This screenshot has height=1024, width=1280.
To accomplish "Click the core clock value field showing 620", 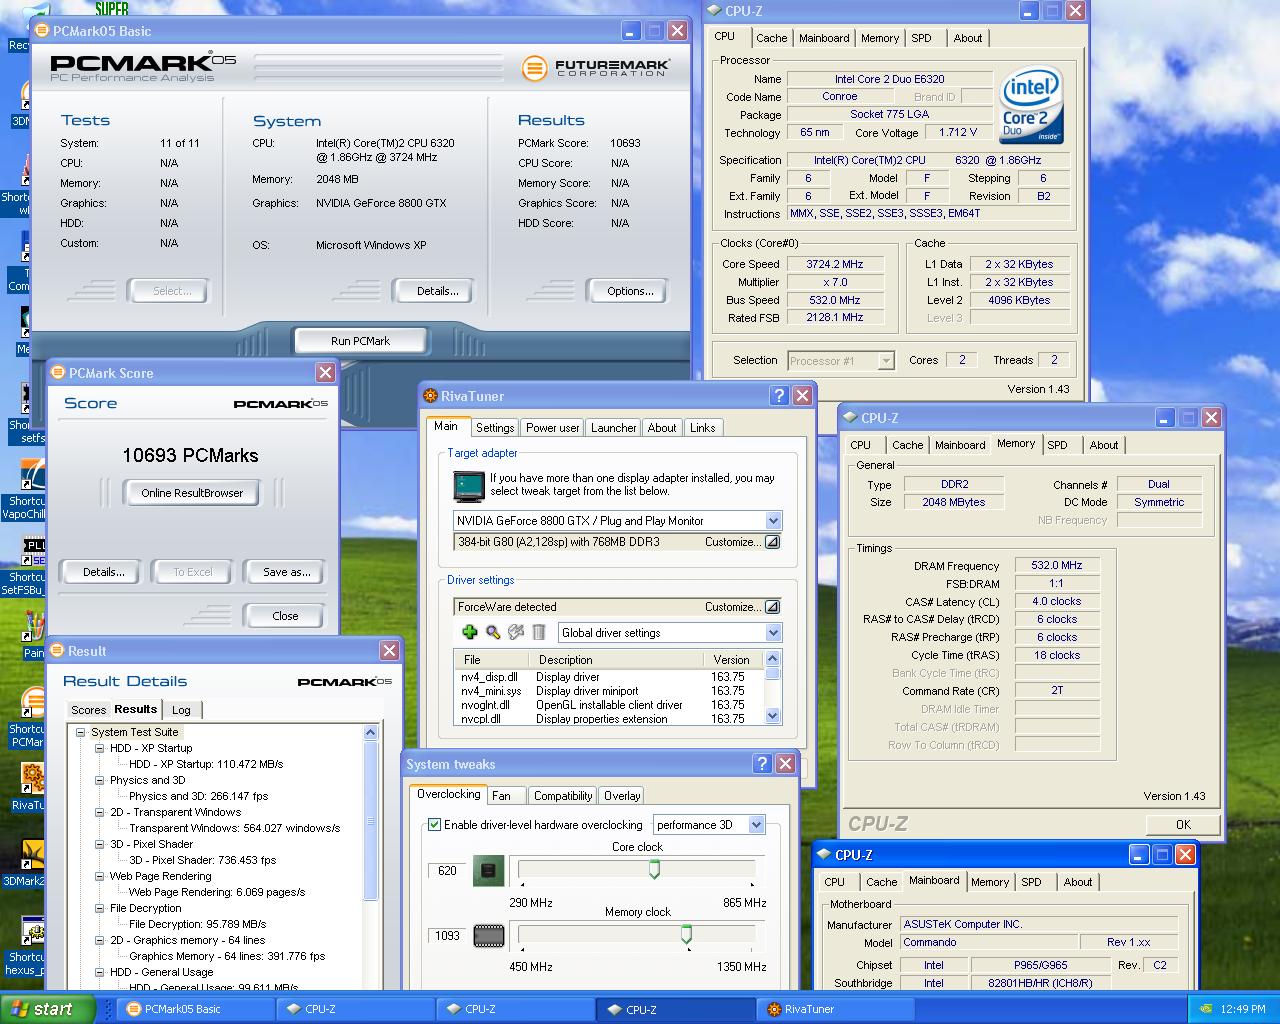I will tap(447, 871).
